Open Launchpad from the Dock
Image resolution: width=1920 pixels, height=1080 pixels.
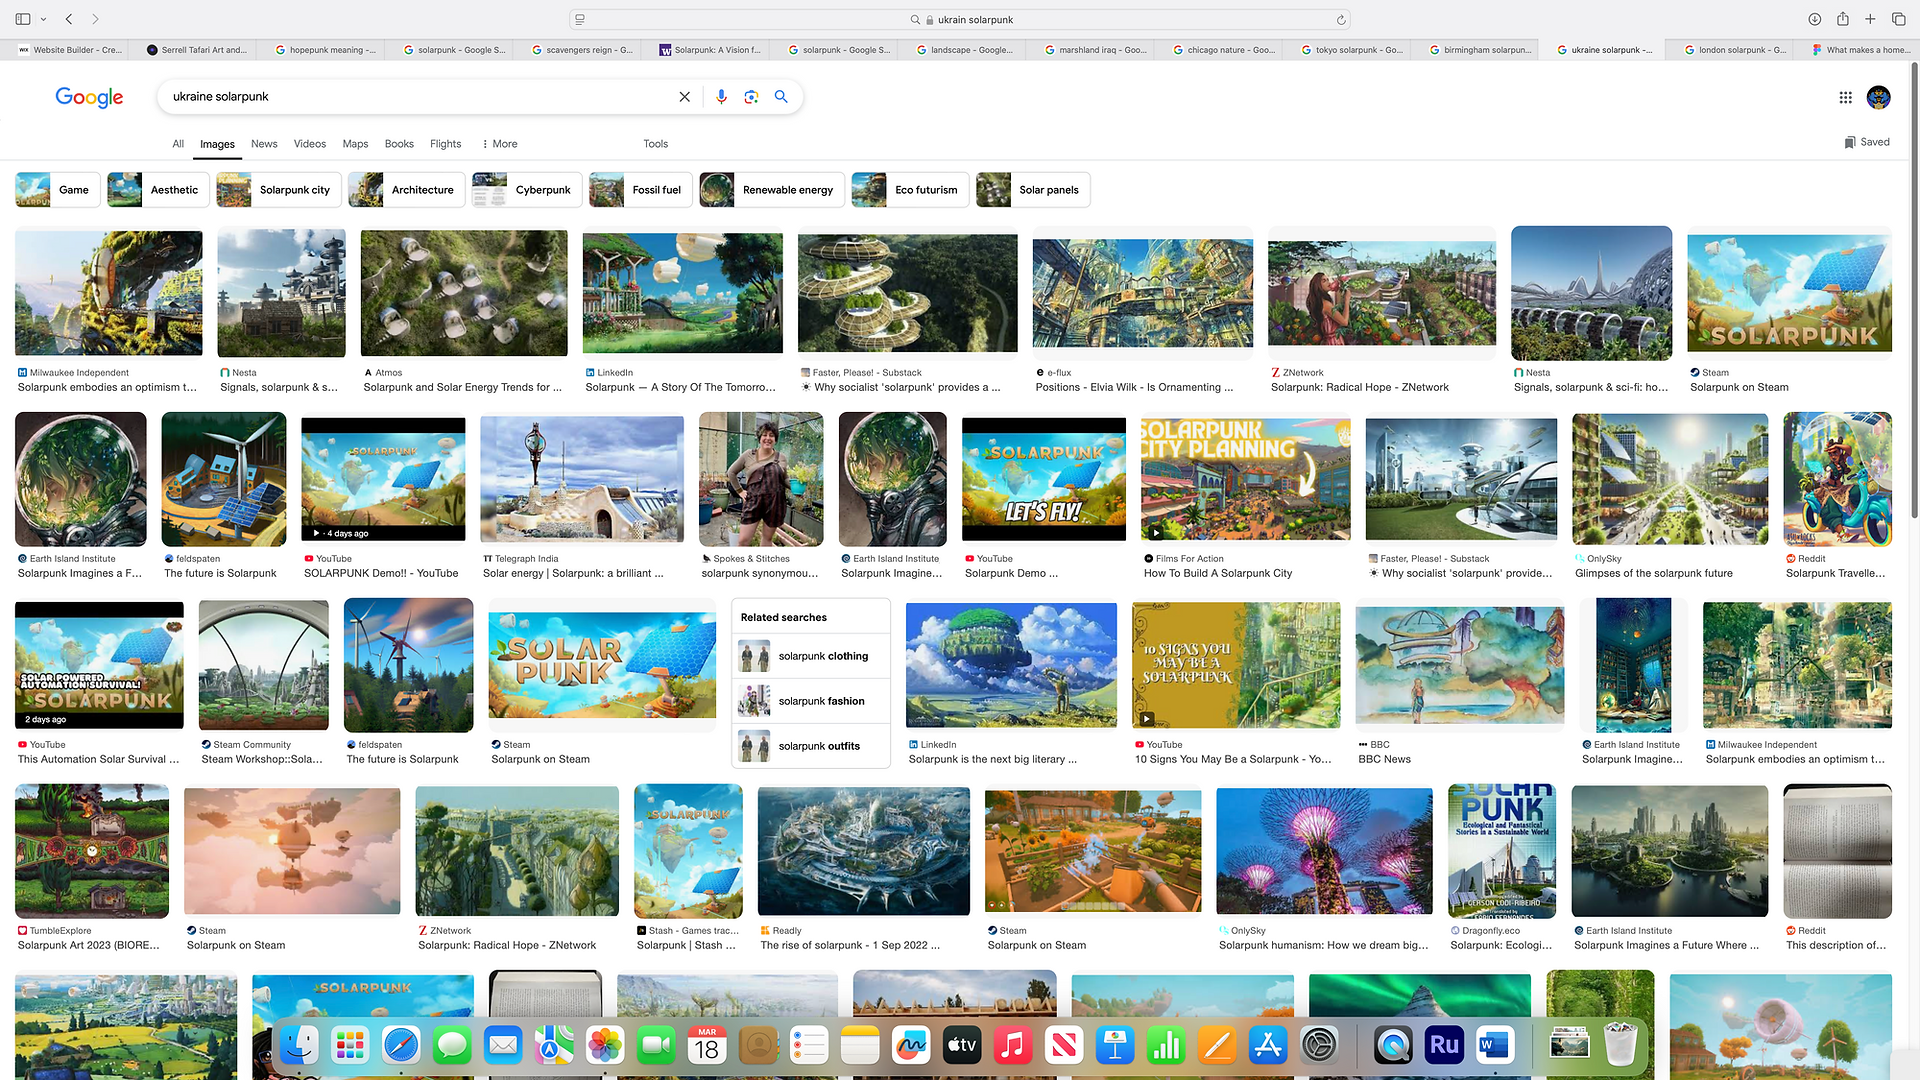(350, 1046)
